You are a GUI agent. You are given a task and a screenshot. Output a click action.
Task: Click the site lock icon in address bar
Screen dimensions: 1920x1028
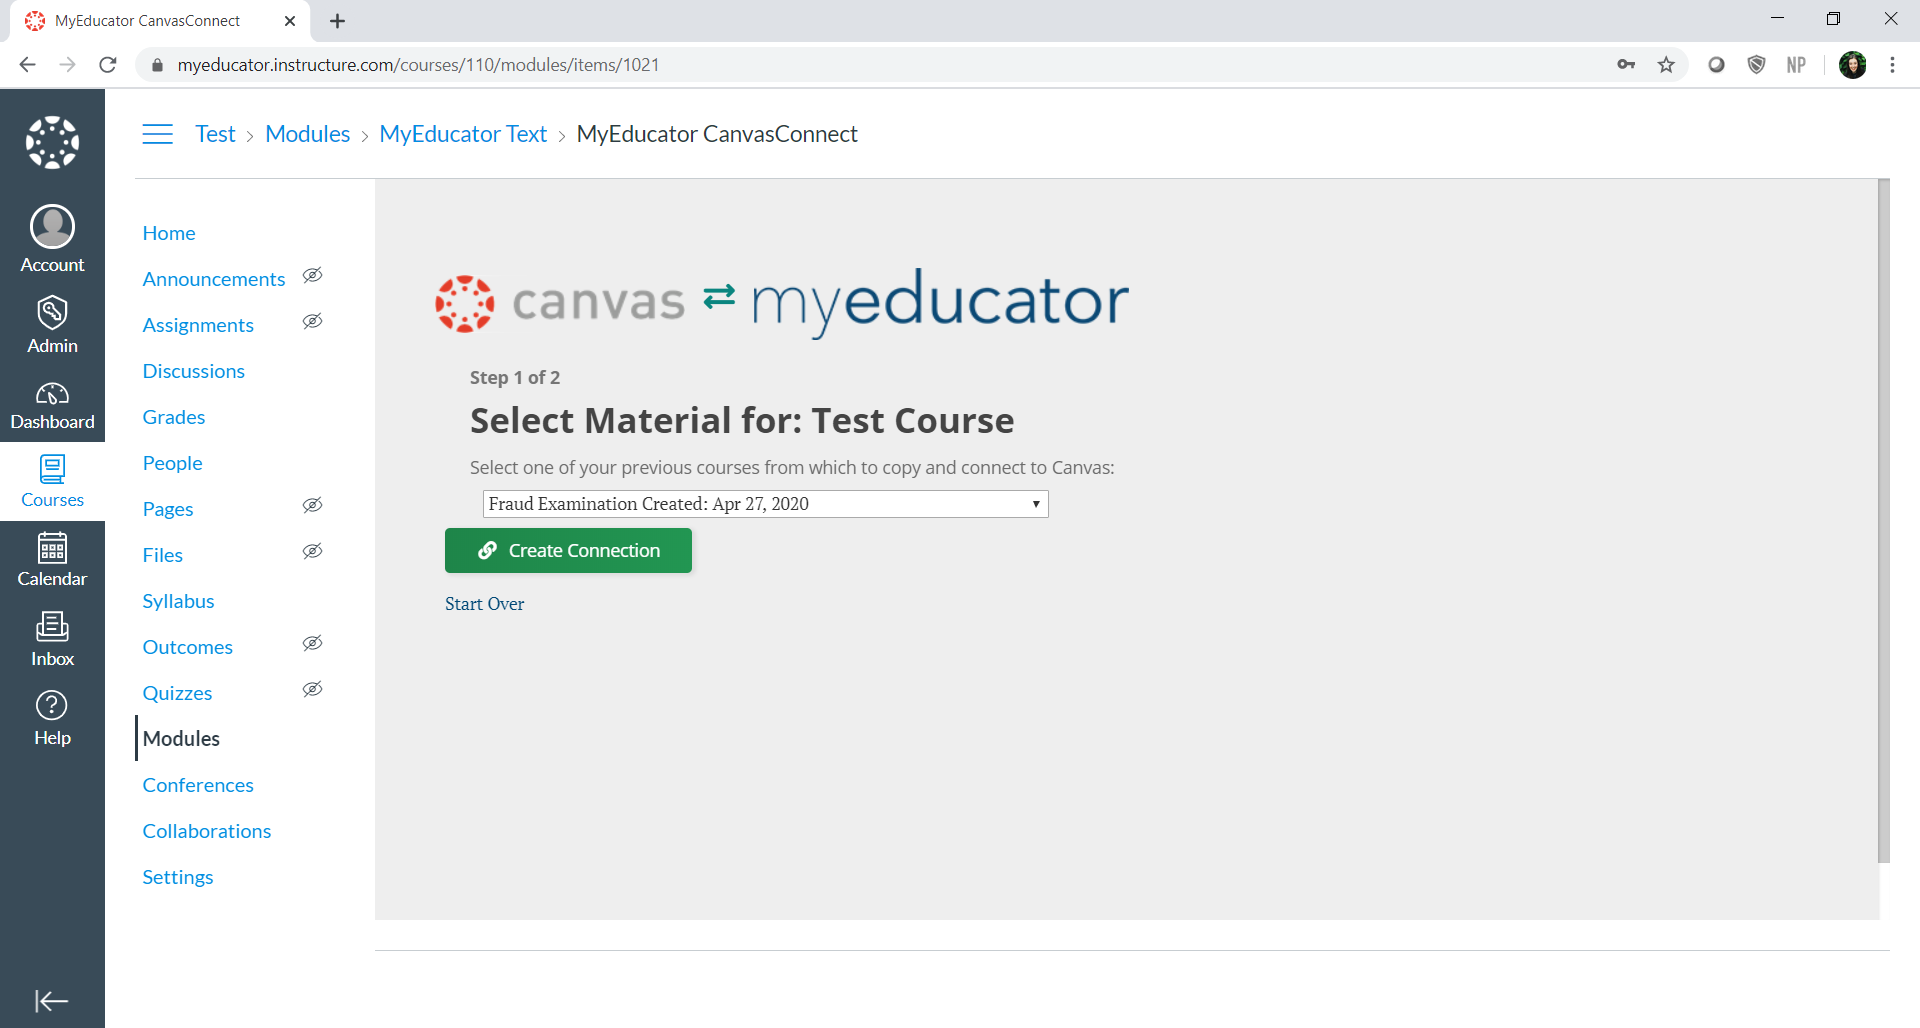156,65
